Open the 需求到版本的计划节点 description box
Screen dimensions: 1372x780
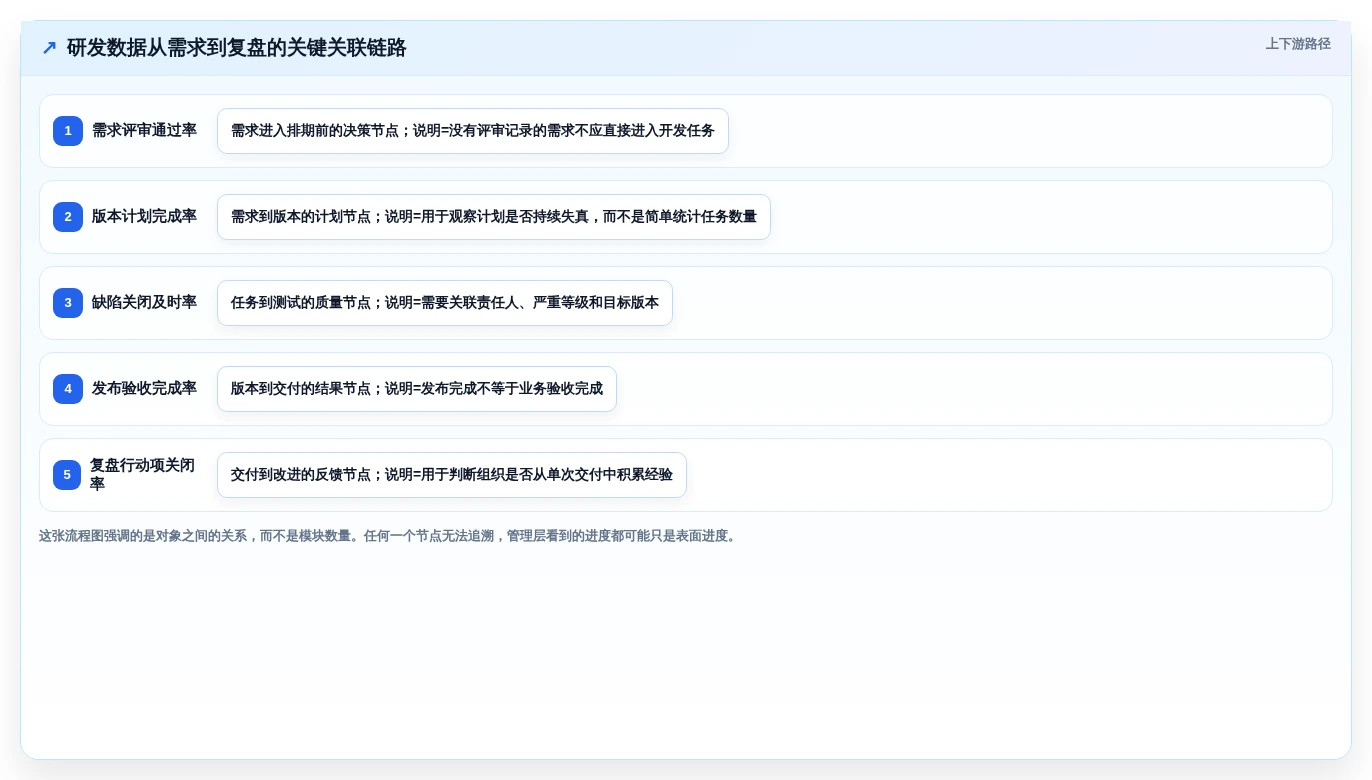pyautogui.click(x=494, y=217)
